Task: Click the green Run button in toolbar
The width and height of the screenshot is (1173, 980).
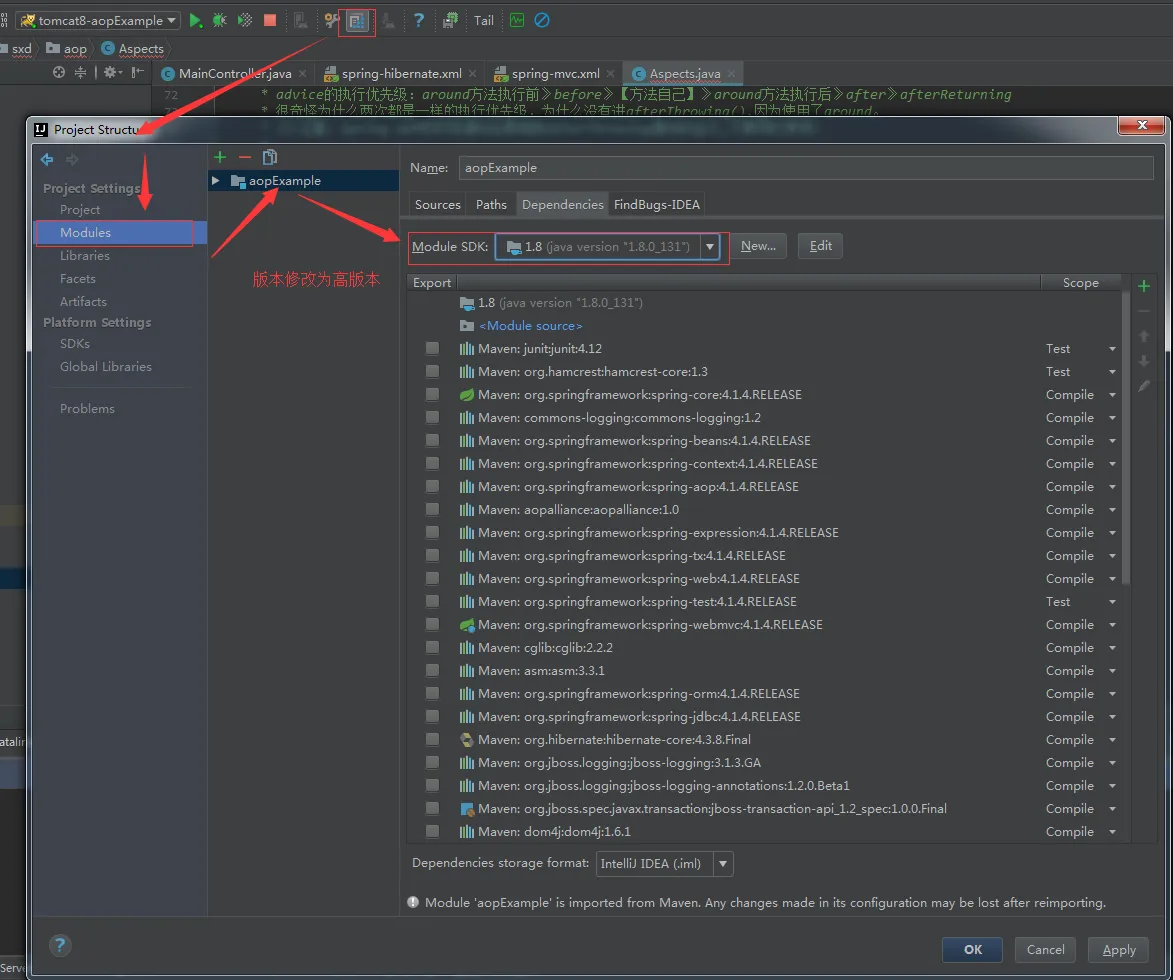Action: click(x=196, y=20)
